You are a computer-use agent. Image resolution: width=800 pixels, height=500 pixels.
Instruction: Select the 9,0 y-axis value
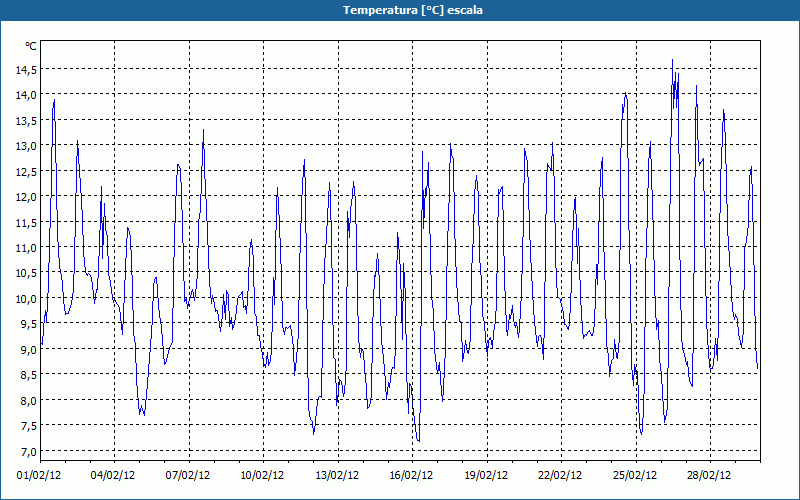(x=29, y=349)
